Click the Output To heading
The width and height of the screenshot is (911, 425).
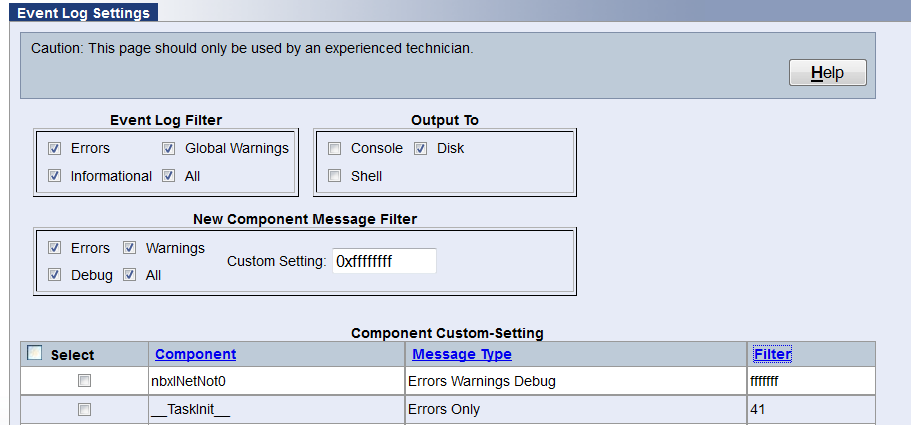[445, 120]
